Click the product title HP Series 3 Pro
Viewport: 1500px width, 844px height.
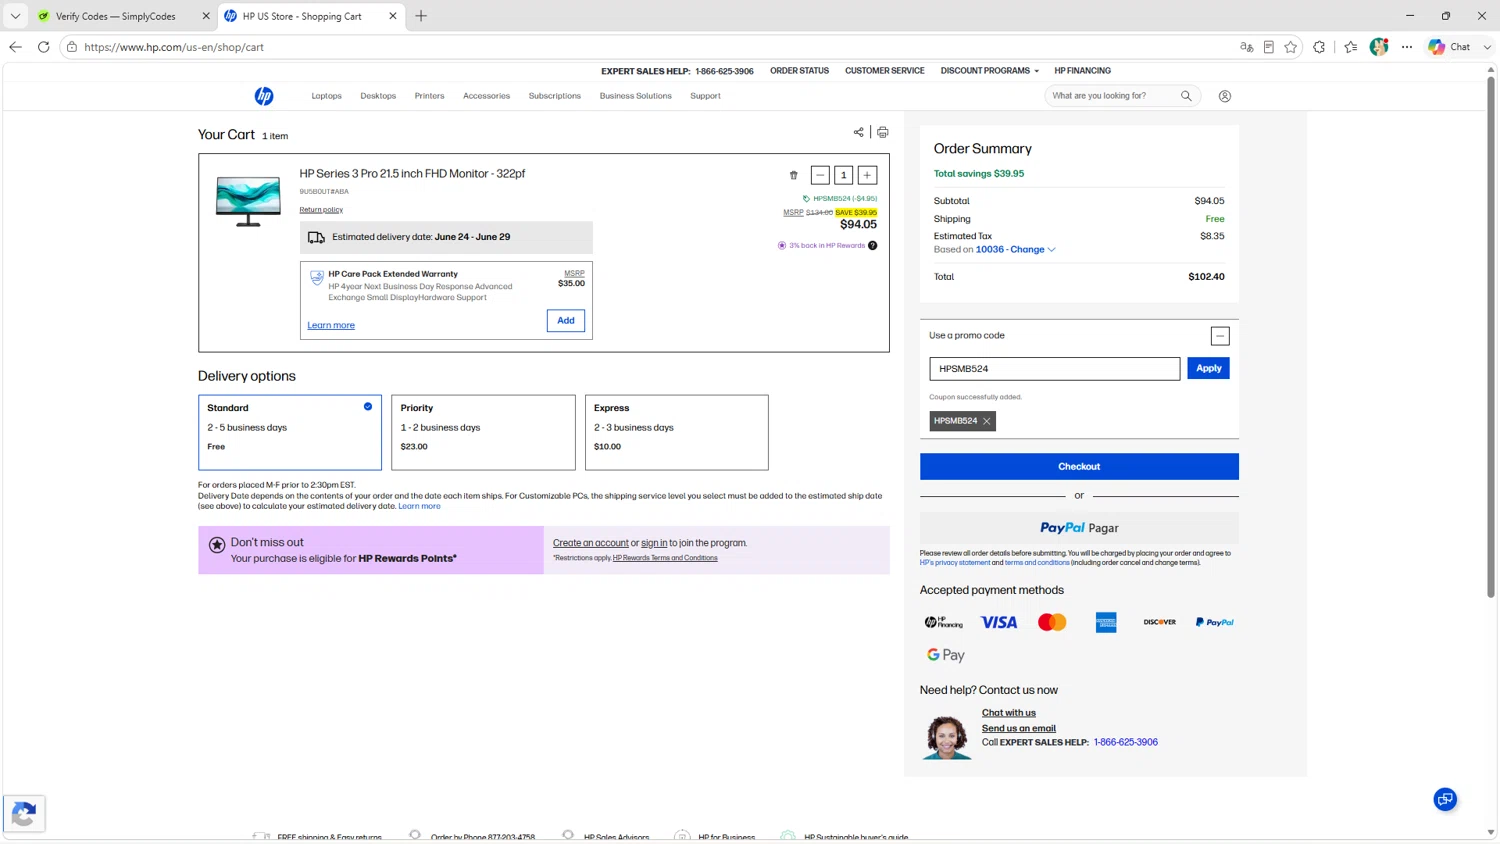pos(412,174)
